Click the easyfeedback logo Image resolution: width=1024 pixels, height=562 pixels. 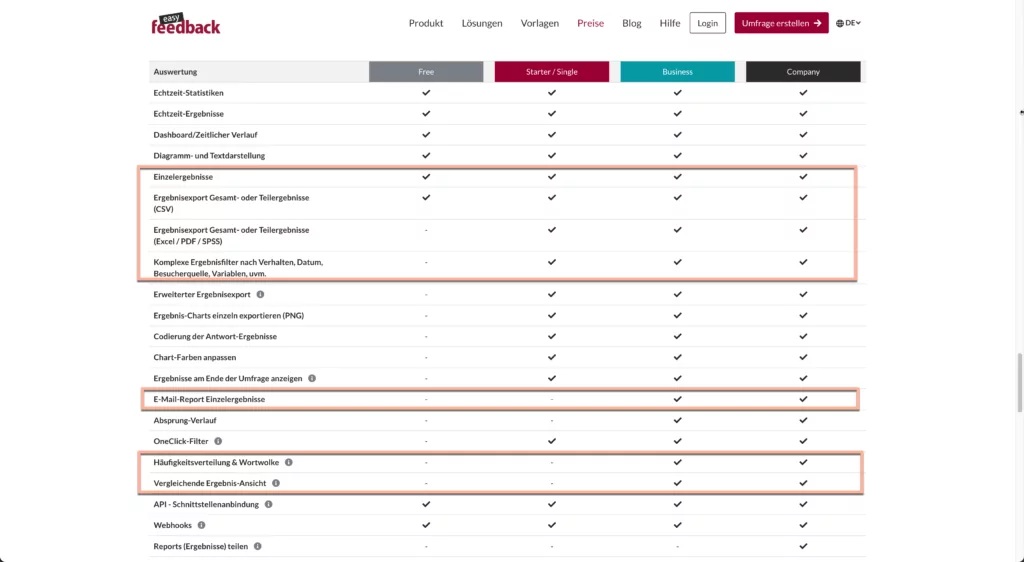pyautogui.click(x=185, y=23)
